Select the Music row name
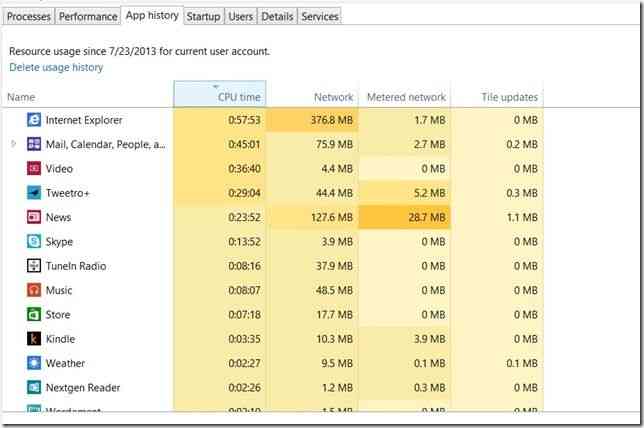The width and height of the screenshot is (644, 428). [59, 290]
